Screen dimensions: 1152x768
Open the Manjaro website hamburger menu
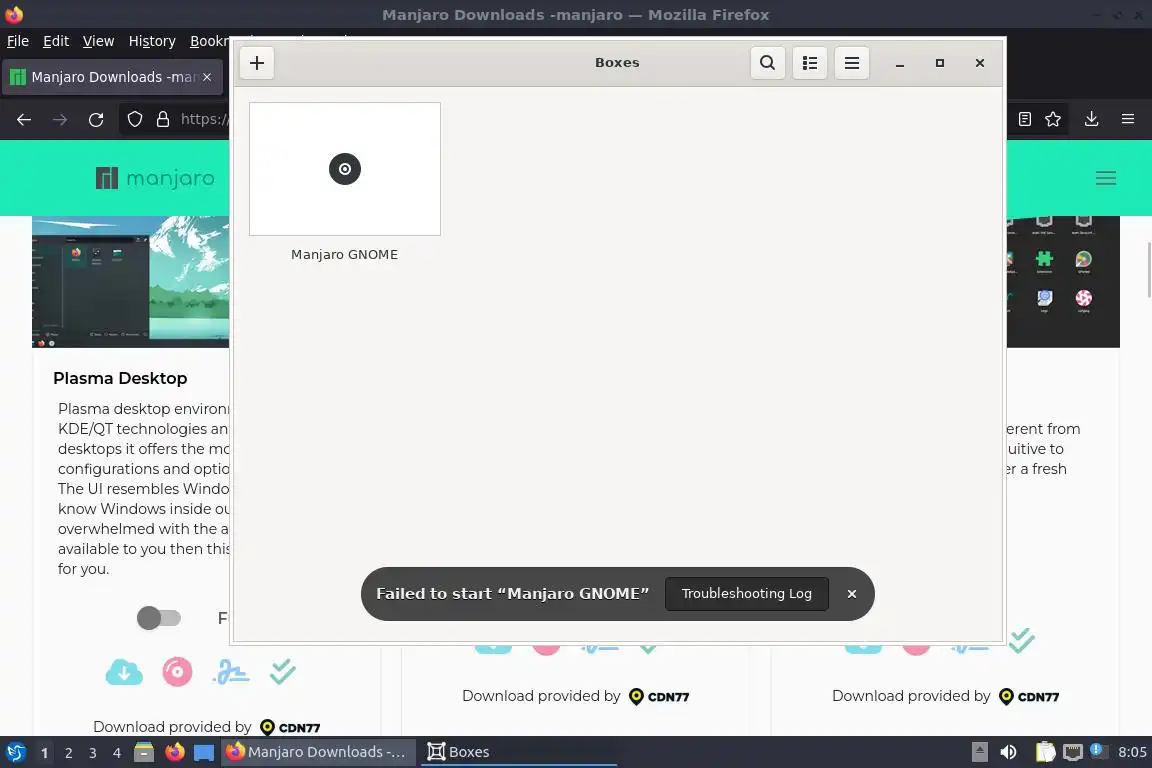[x=1106, y=178]
